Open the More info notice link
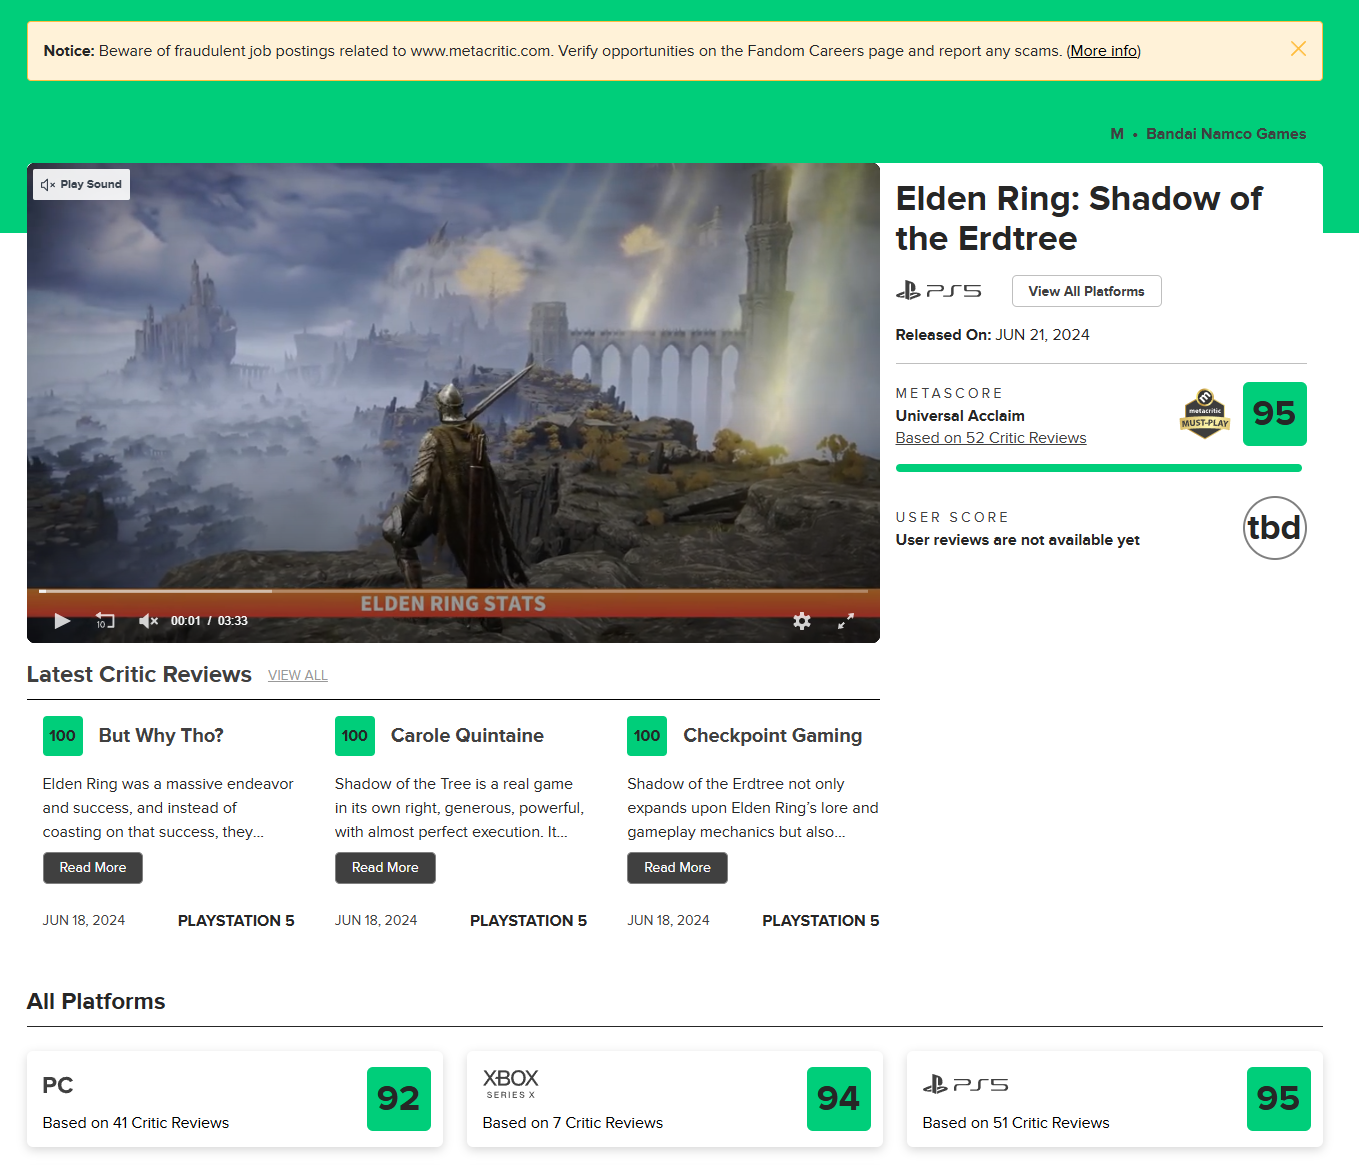 [1104, 51]
